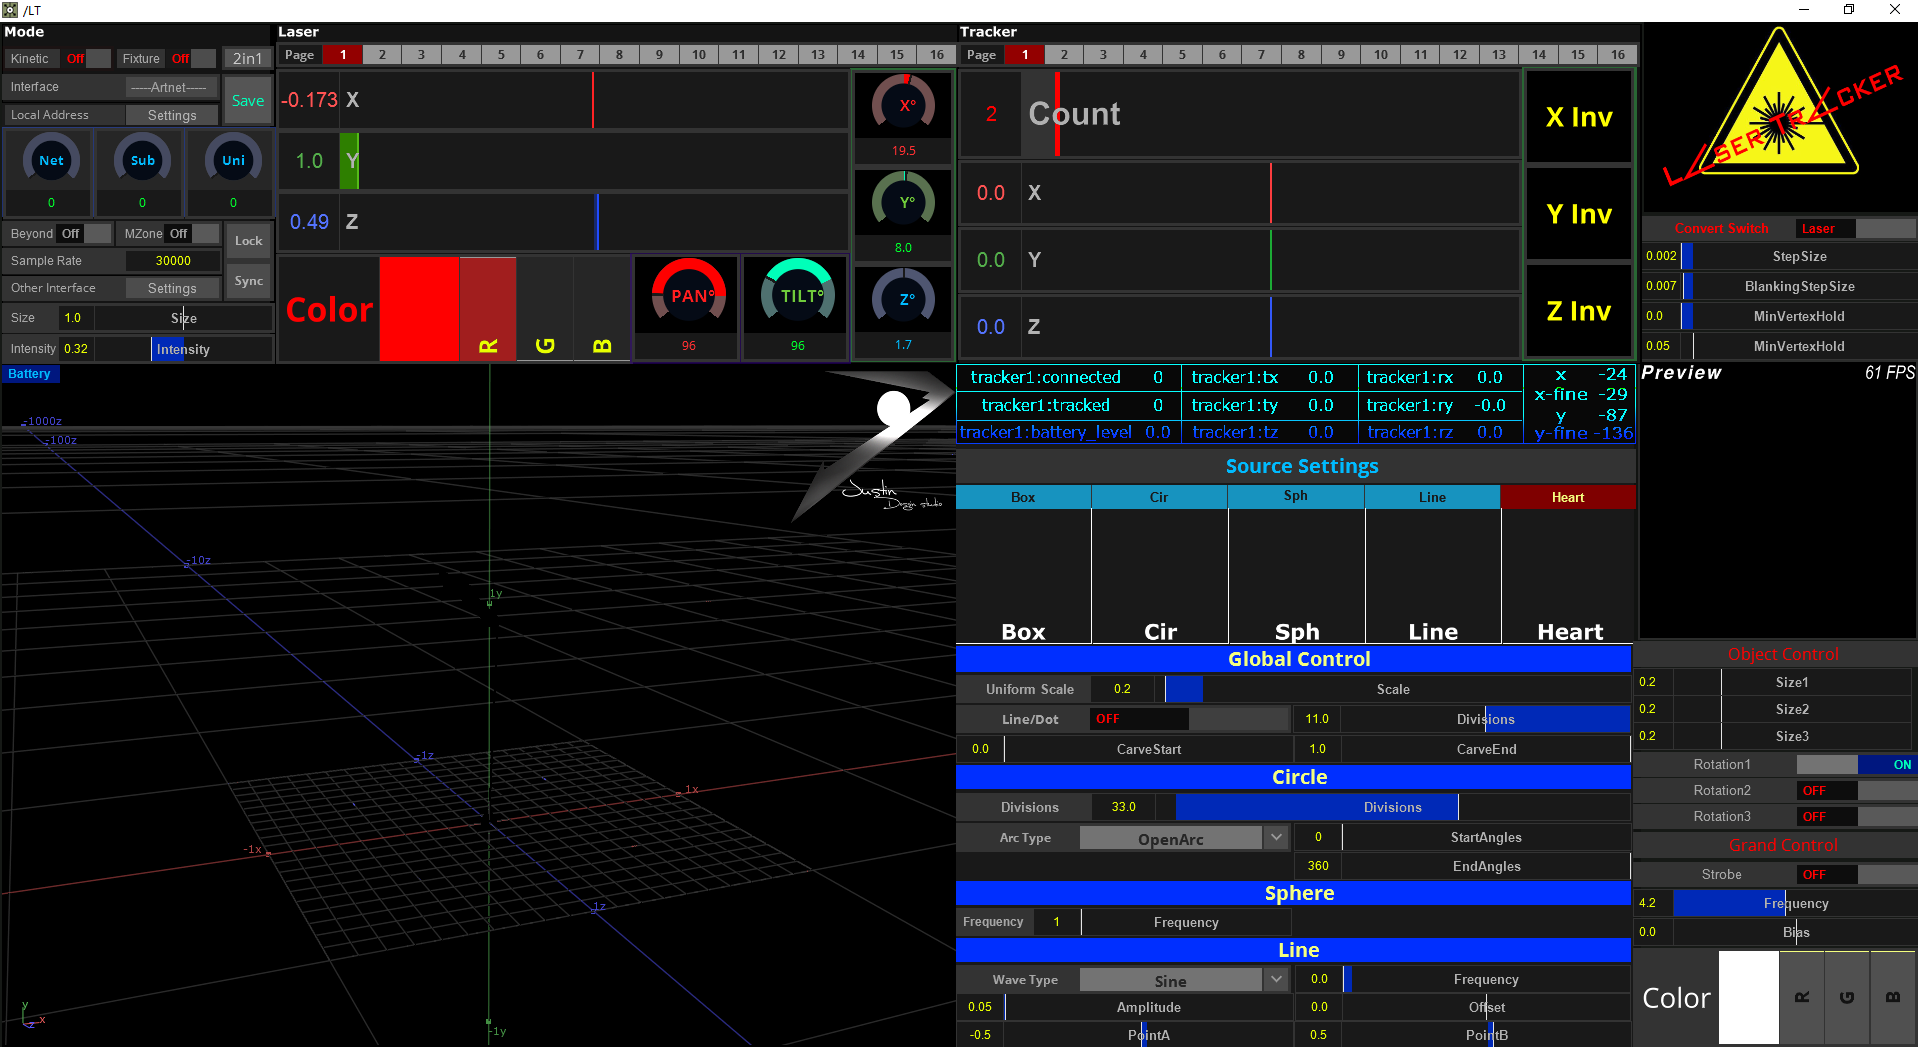Adjust the Strobe Frequency slider
Viewport: 1918px width, 1047px height.
point(1795,903)
